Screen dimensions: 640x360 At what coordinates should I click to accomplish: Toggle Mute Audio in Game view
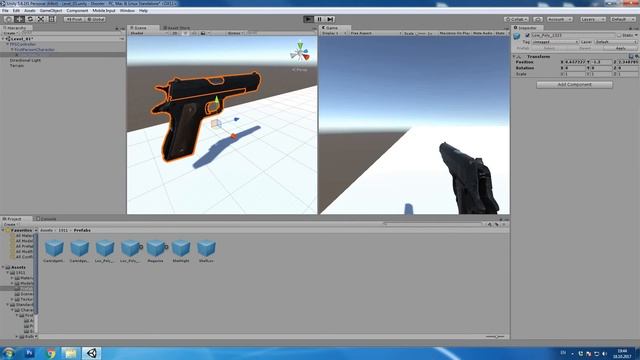pos(482,33)
